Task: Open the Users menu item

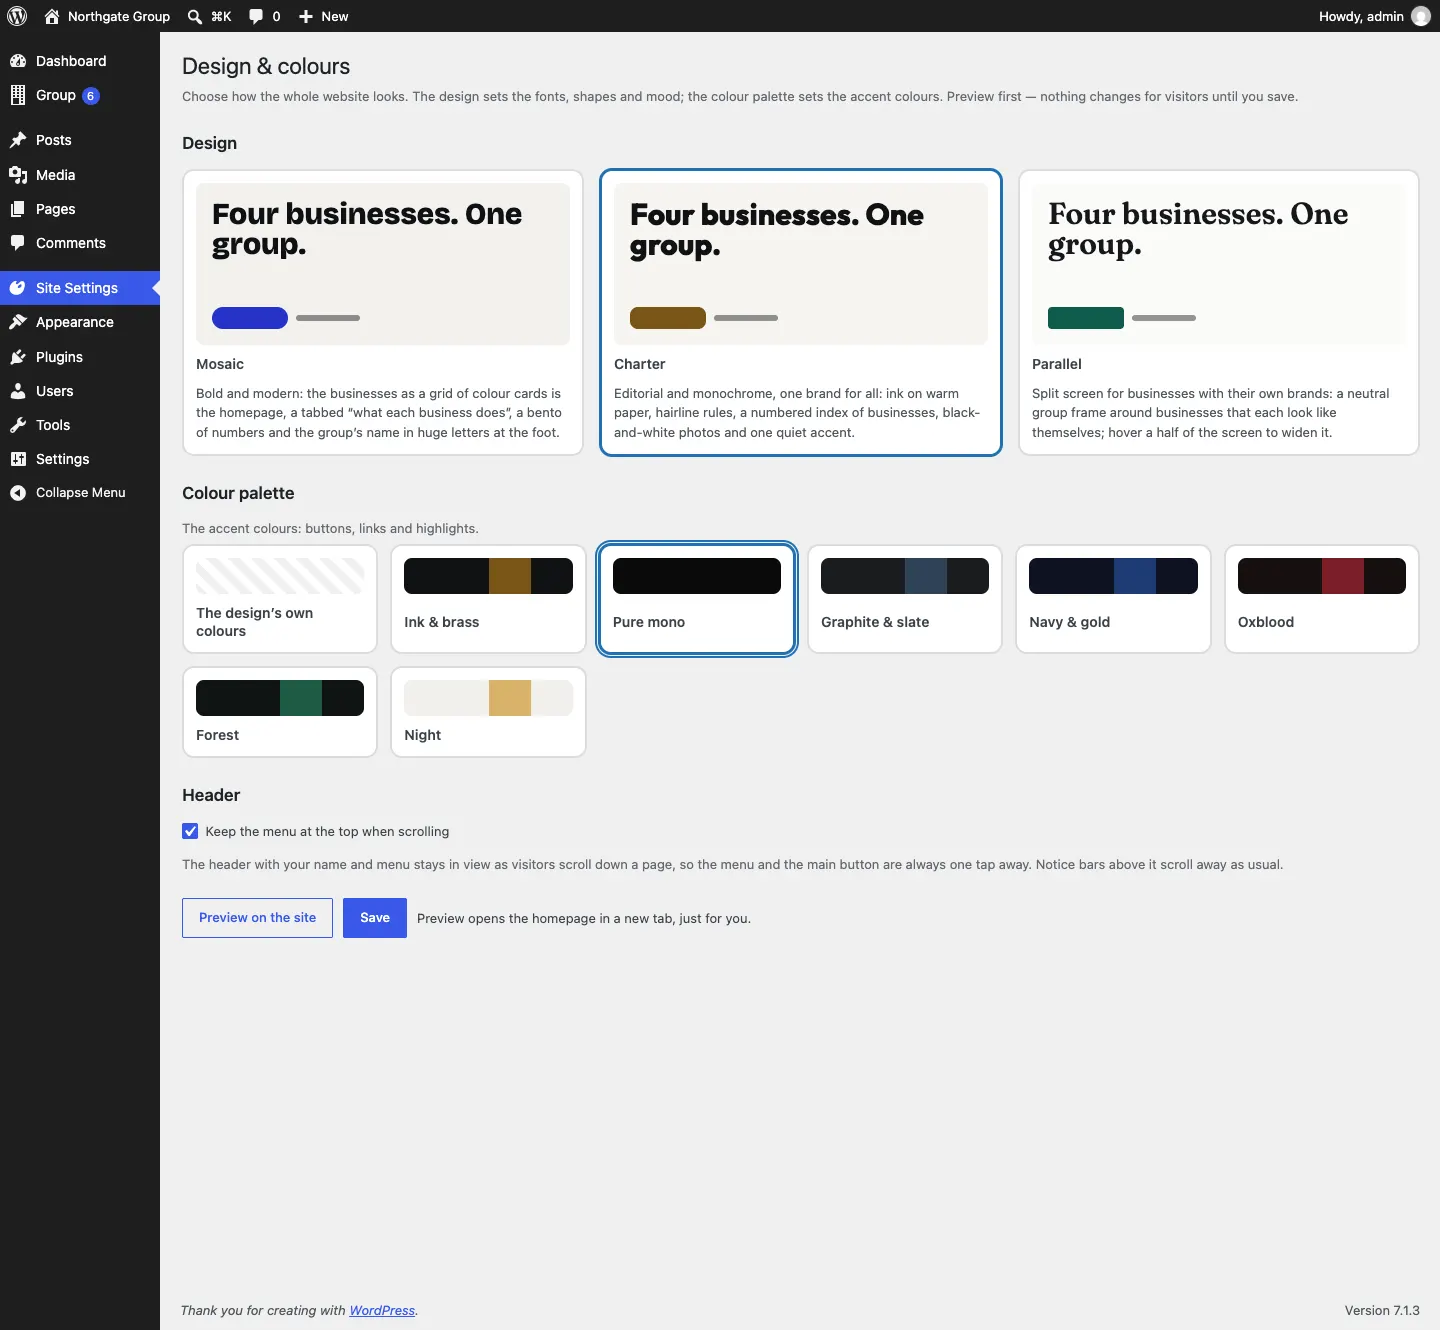Action: (x=80, y=391)
